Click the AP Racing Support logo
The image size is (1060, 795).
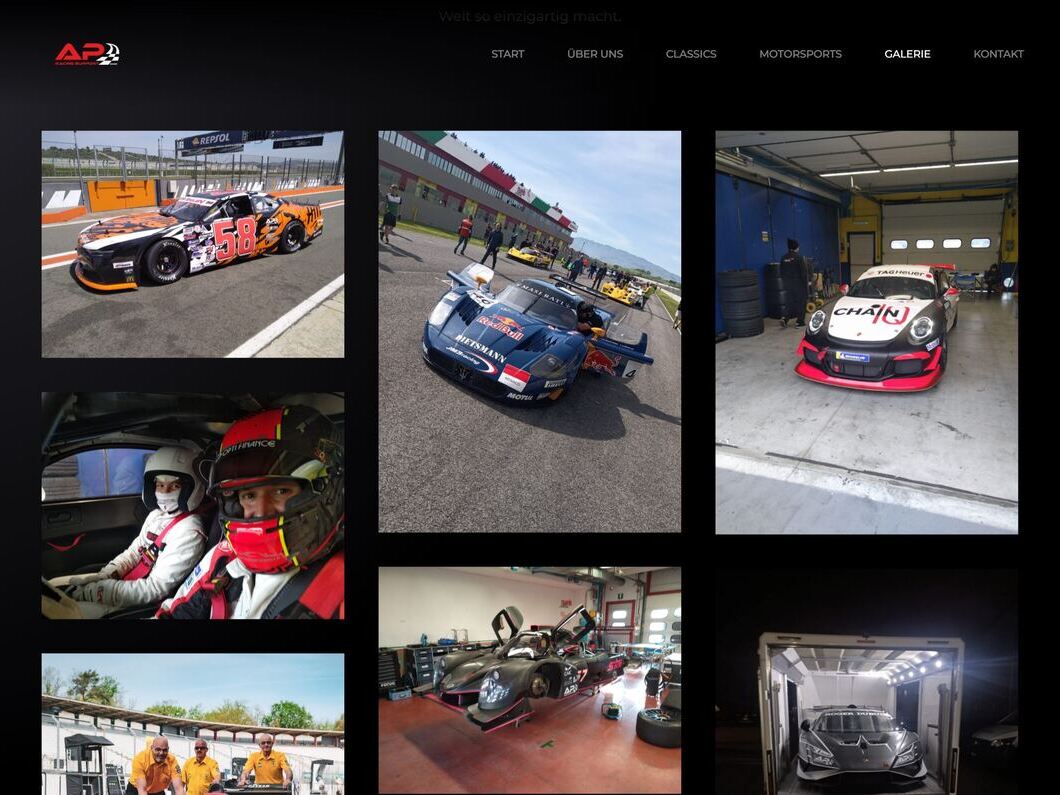click(x=87, y=54)
